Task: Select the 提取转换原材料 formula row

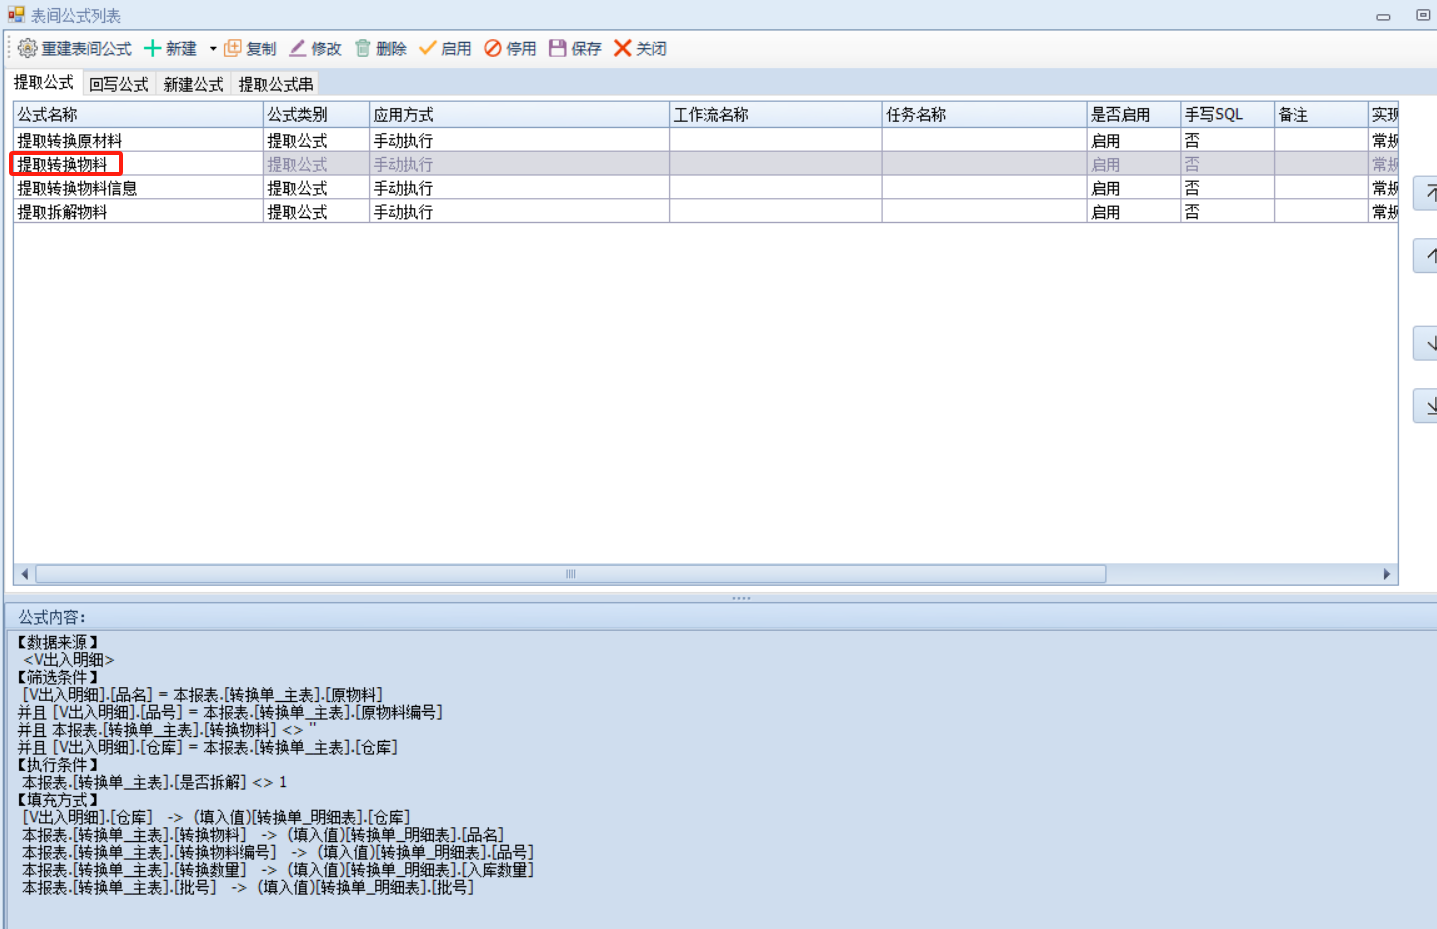Action: click(70, 141)
